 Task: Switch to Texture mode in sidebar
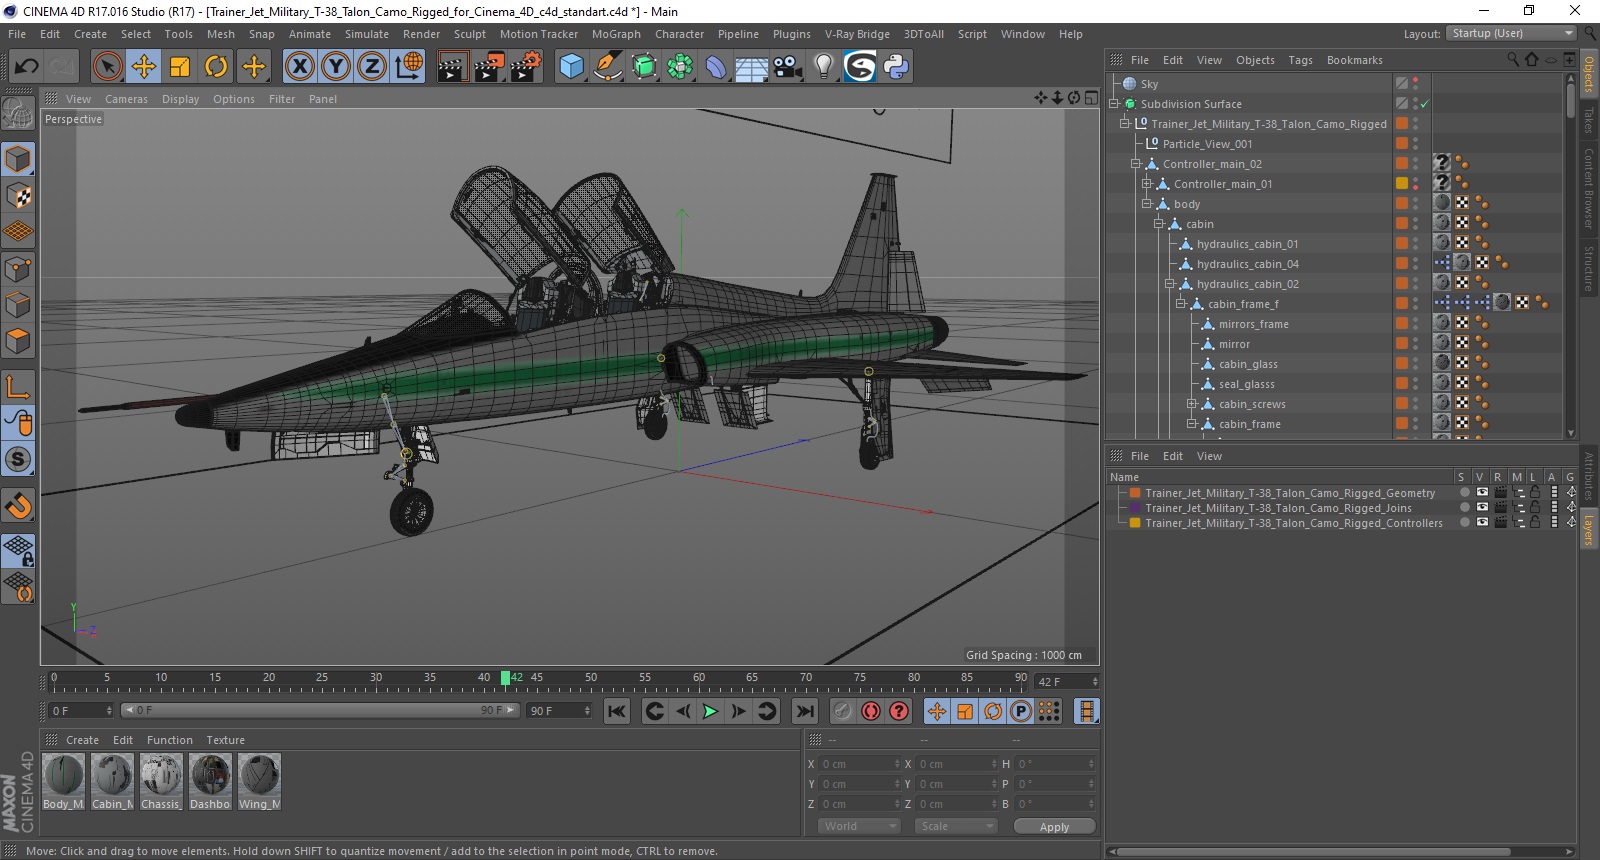click(18, 196)
